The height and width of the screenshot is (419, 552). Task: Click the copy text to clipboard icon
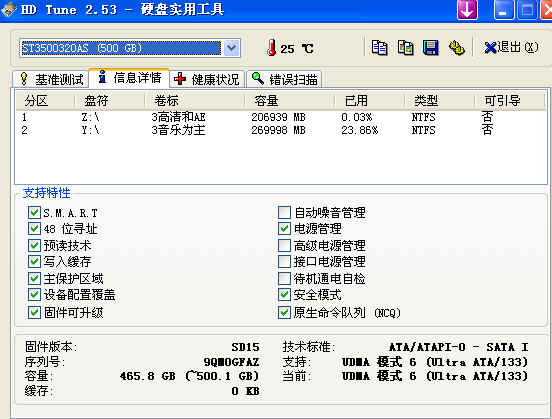(x=380, y=48)
